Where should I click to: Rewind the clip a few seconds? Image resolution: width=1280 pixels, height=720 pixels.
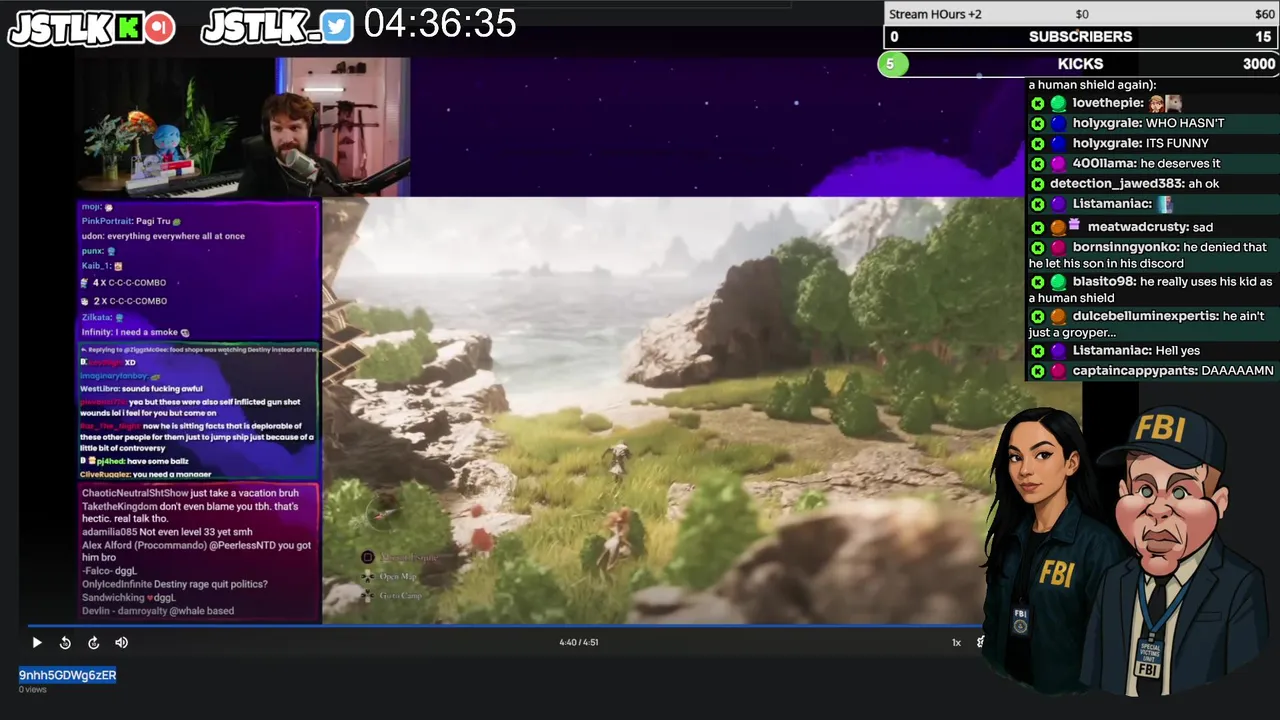pyautogui.click(x=65, y=643)
